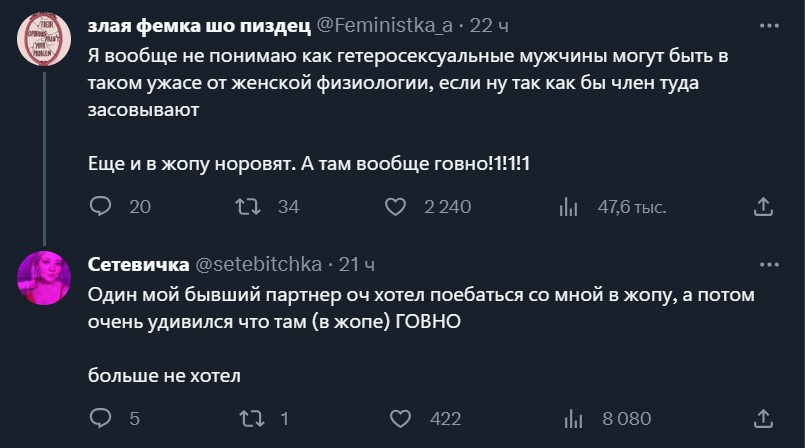This screenshot has width=805, height=448.
Task: View analytics icon on first tweet
Action: pyautogui.click(x=568, y=207)
